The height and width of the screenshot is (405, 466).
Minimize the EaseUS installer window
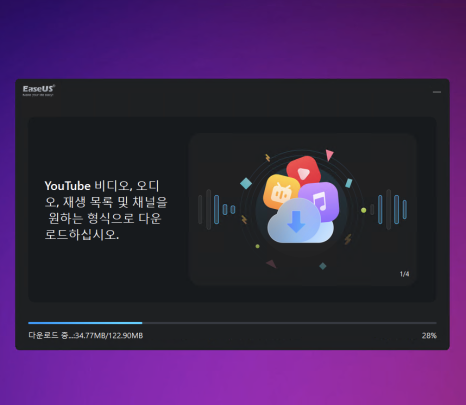coord(437,92)
